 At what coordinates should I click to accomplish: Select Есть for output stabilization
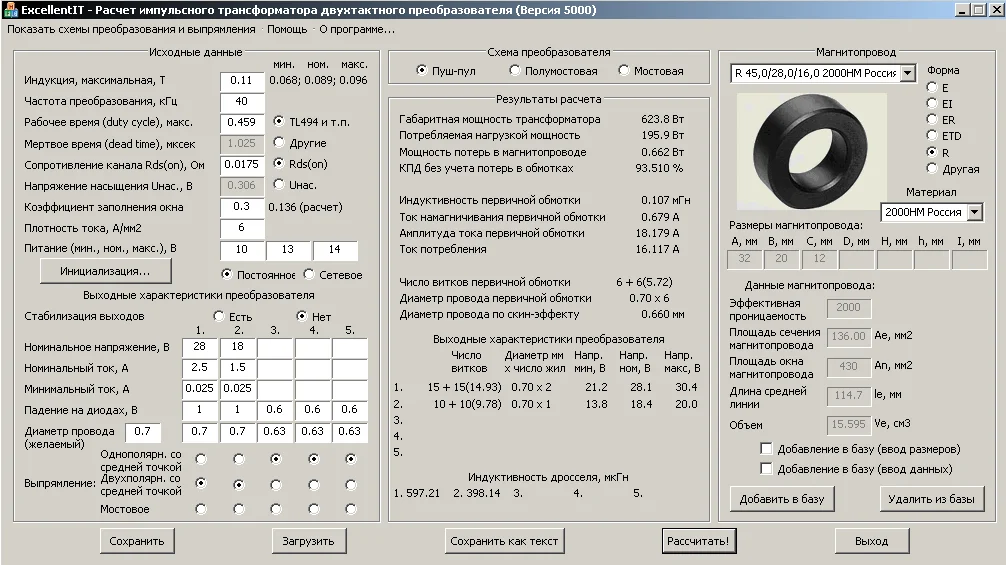[219, 316]
